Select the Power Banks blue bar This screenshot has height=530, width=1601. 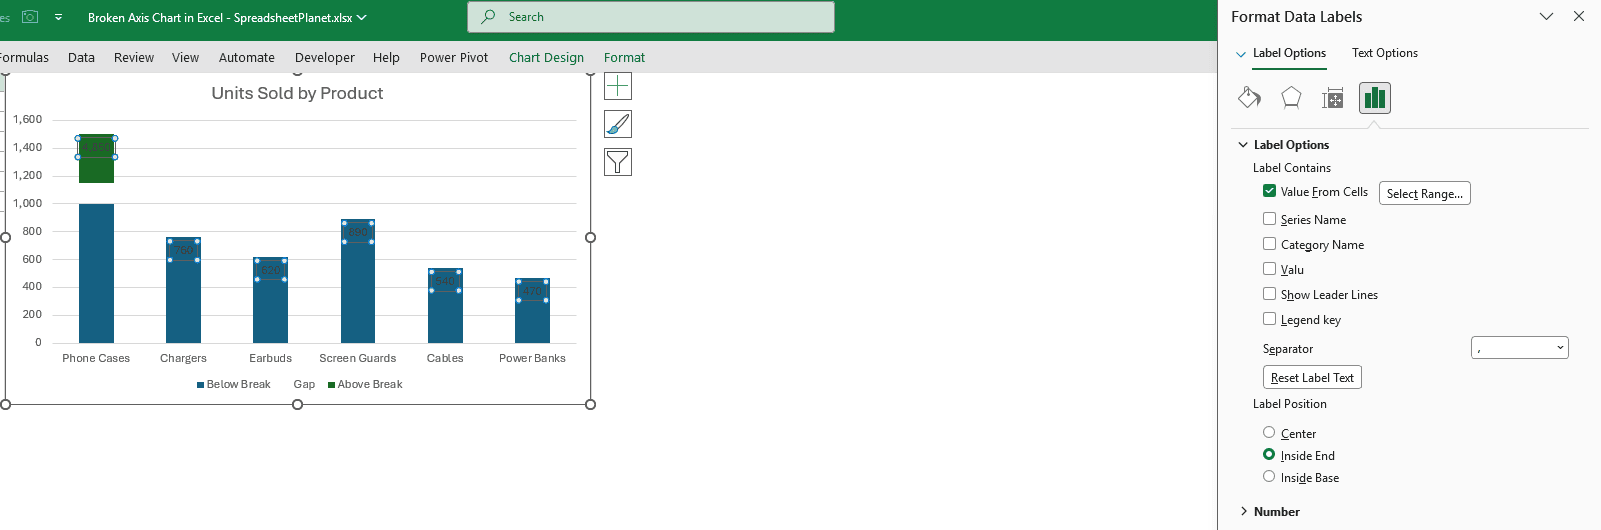pos(532,311)
